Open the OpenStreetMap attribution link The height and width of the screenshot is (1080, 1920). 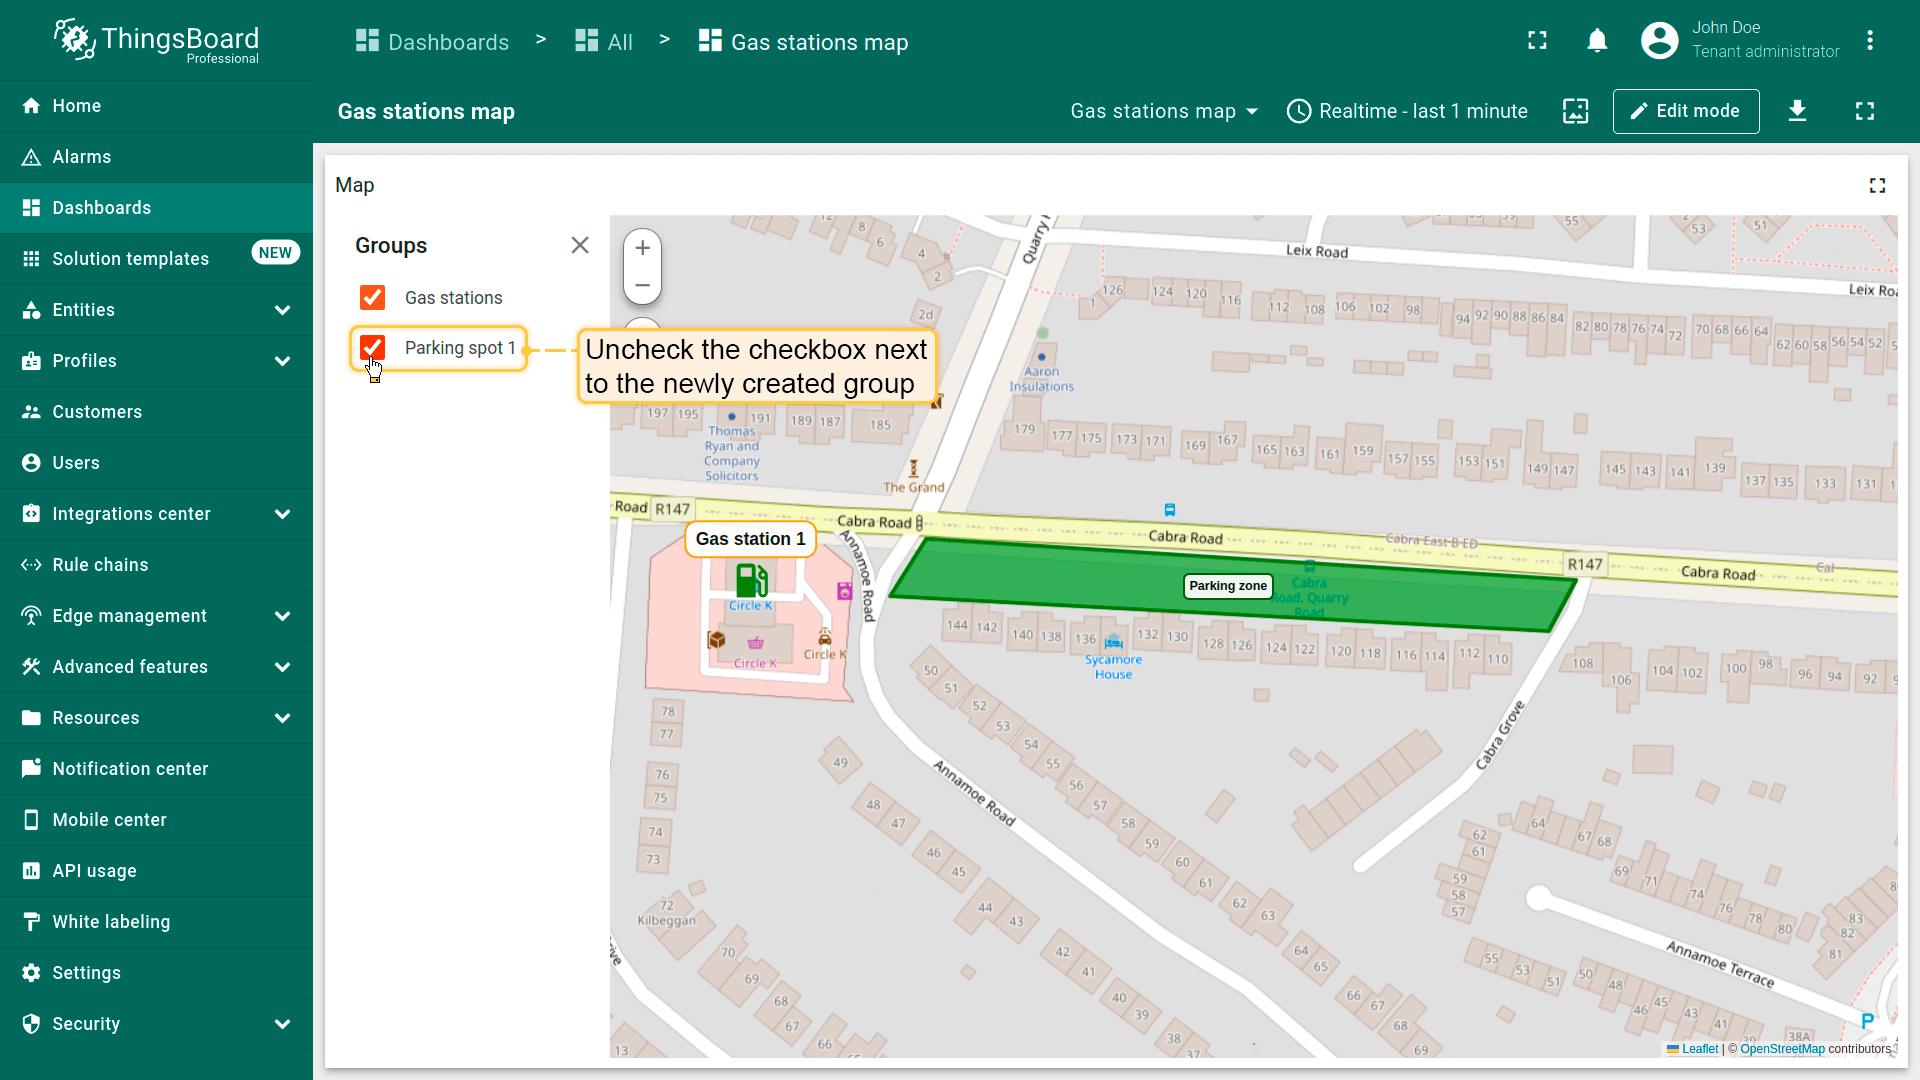click(x=1781, y=1049)
